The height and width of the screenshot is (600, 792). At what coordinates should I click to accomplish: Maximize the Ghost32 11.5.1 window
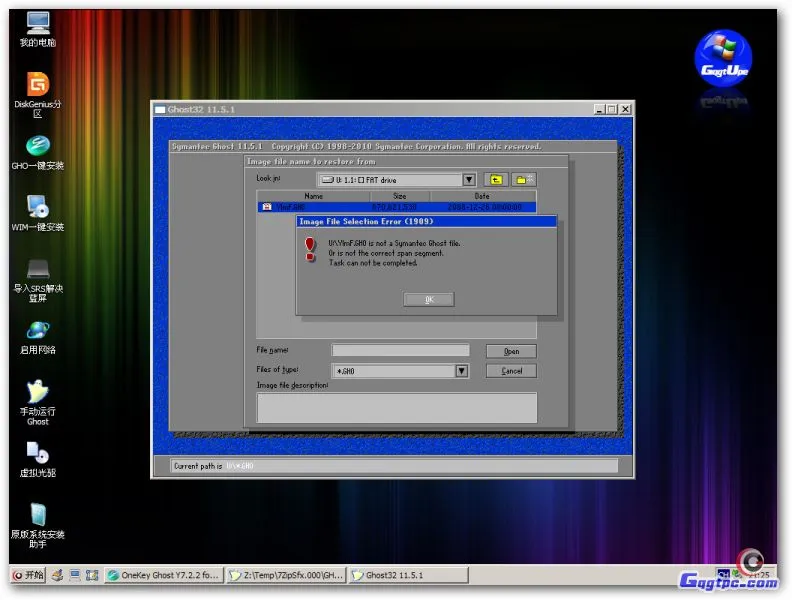(612, 109)
